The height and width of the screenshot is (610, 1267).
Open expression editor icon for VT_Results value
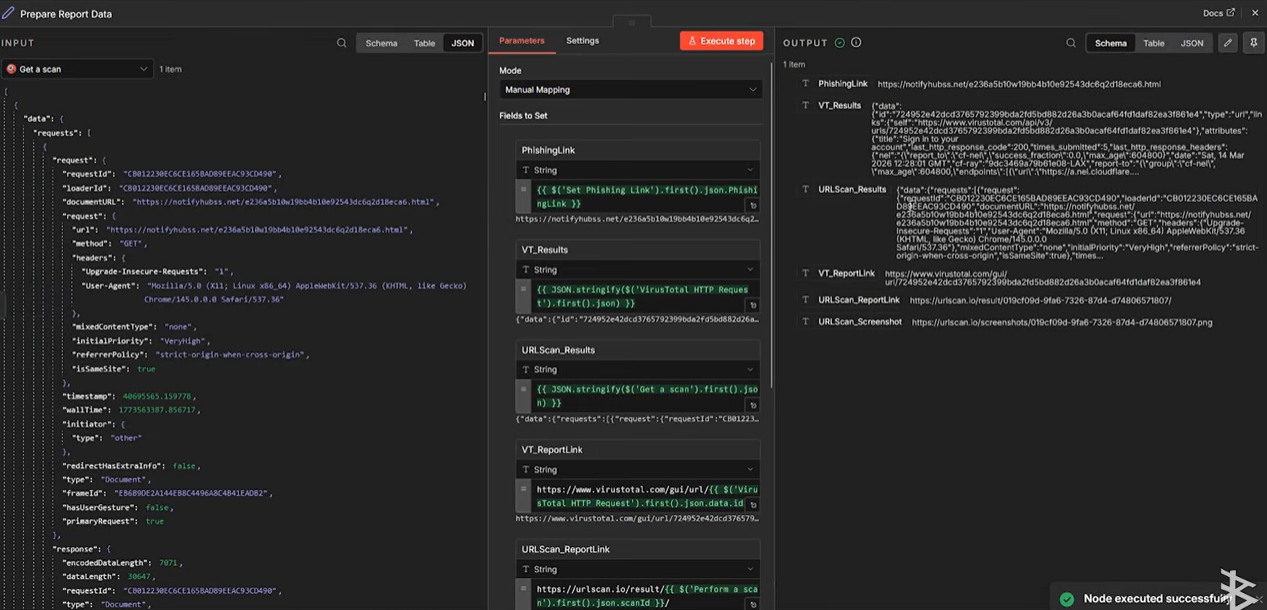tap(753, 304)
